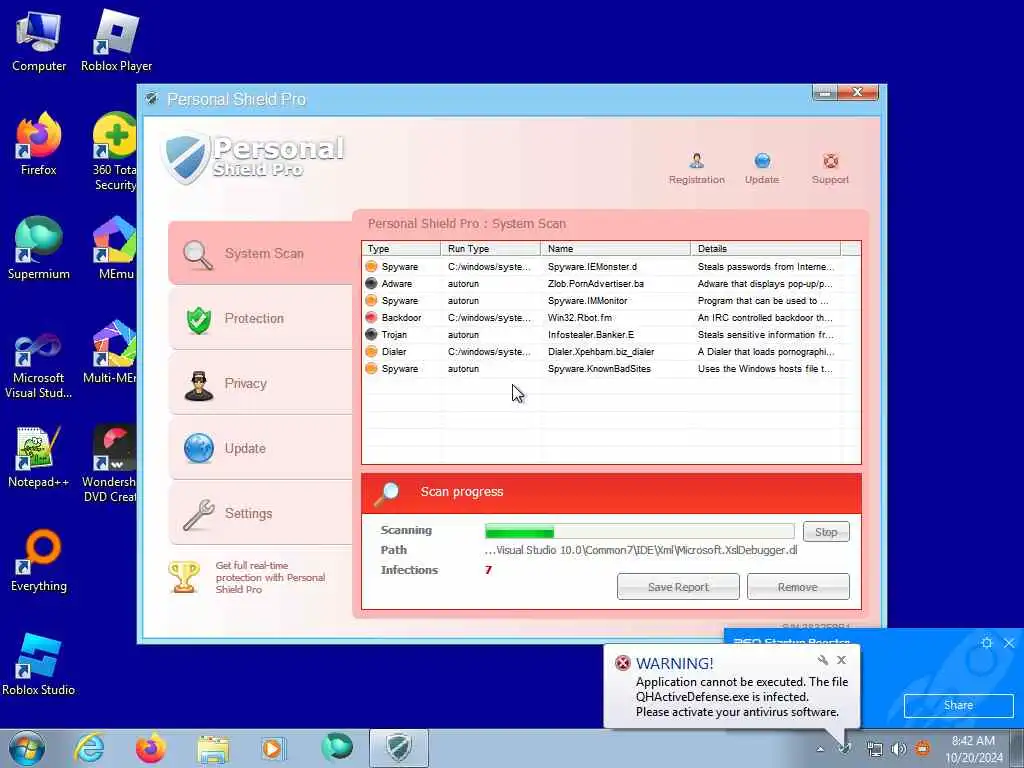Viewport: 1024px width, 768px height.
Task: Select the Spyware.KnownBadSites entry
Action: pyautogui.click(x=611, y=368)
